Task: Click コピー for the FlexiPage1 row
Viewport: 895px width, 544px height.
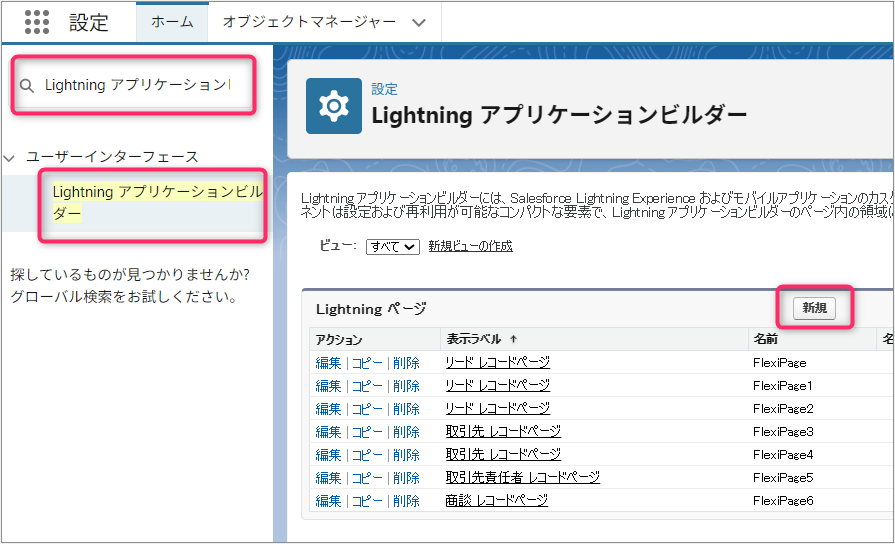Action: (367, 386)
